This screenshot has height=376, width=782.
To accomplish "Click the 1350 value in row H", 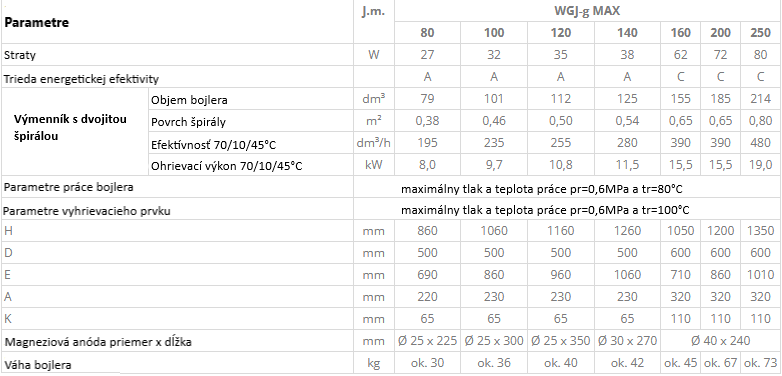I will (760, 231).
